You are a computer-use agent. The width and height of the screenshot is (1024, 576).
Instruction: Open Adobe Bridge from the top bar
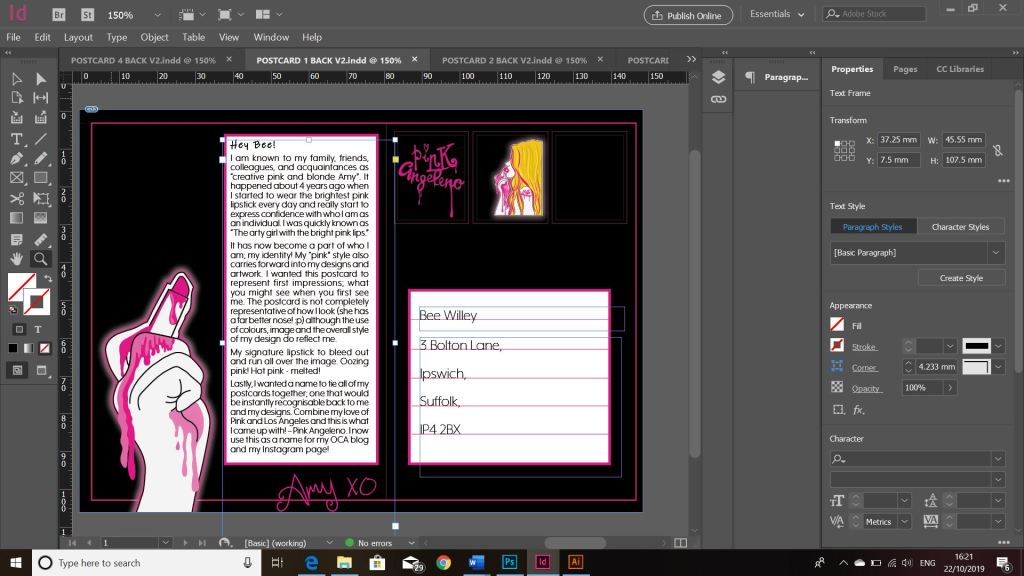click(59, 15)
